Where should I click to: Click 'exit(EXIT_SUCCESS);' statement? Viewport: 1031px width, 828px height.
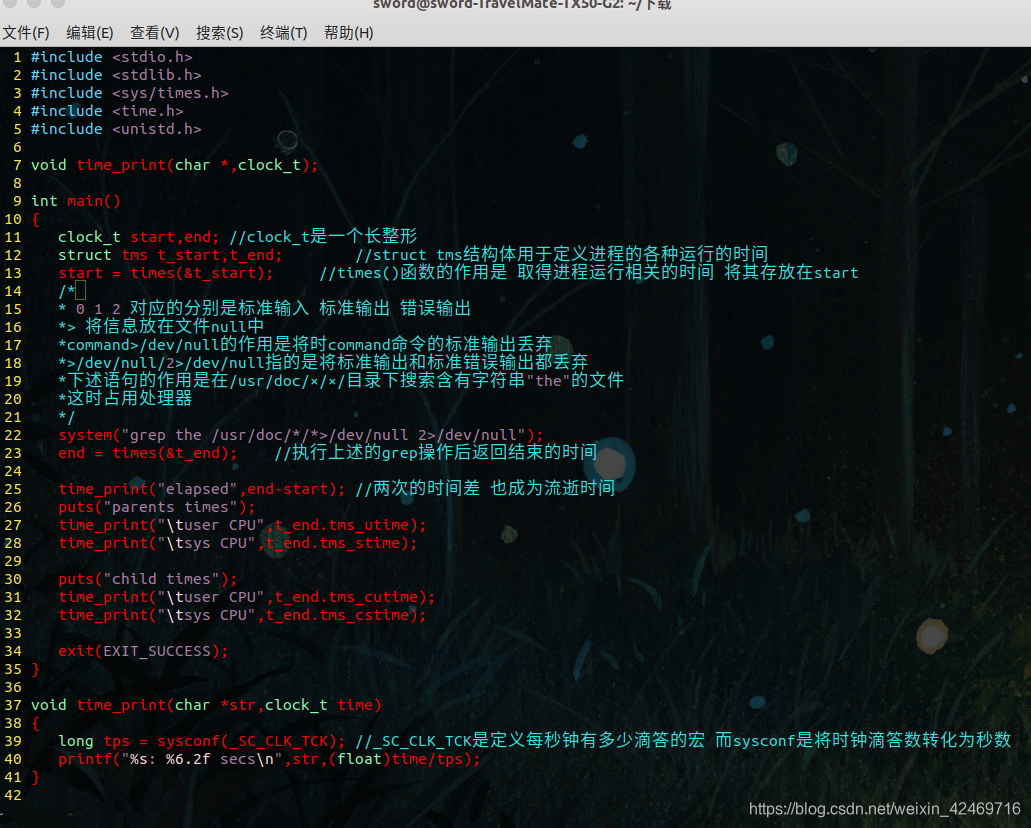(143, 651)
